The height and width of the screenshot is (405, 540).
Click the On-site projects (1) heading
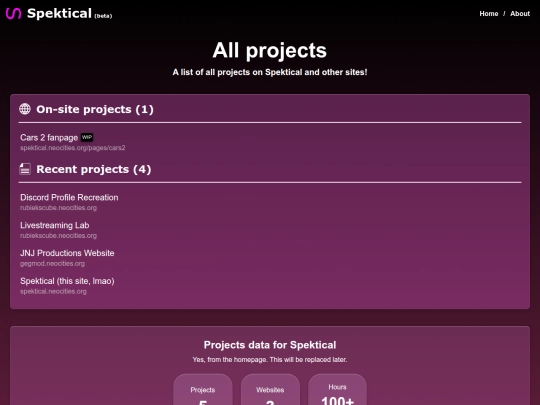95,109
